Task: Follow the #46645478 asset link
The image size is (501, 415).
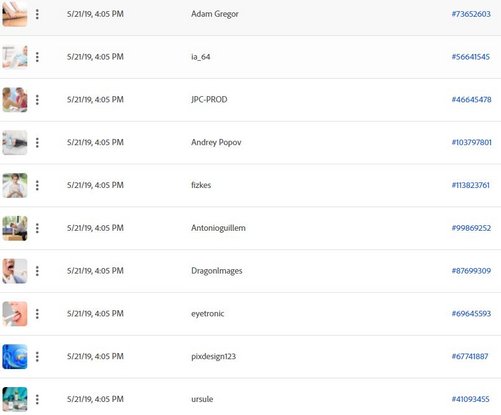Action: (x=471, y=100)
